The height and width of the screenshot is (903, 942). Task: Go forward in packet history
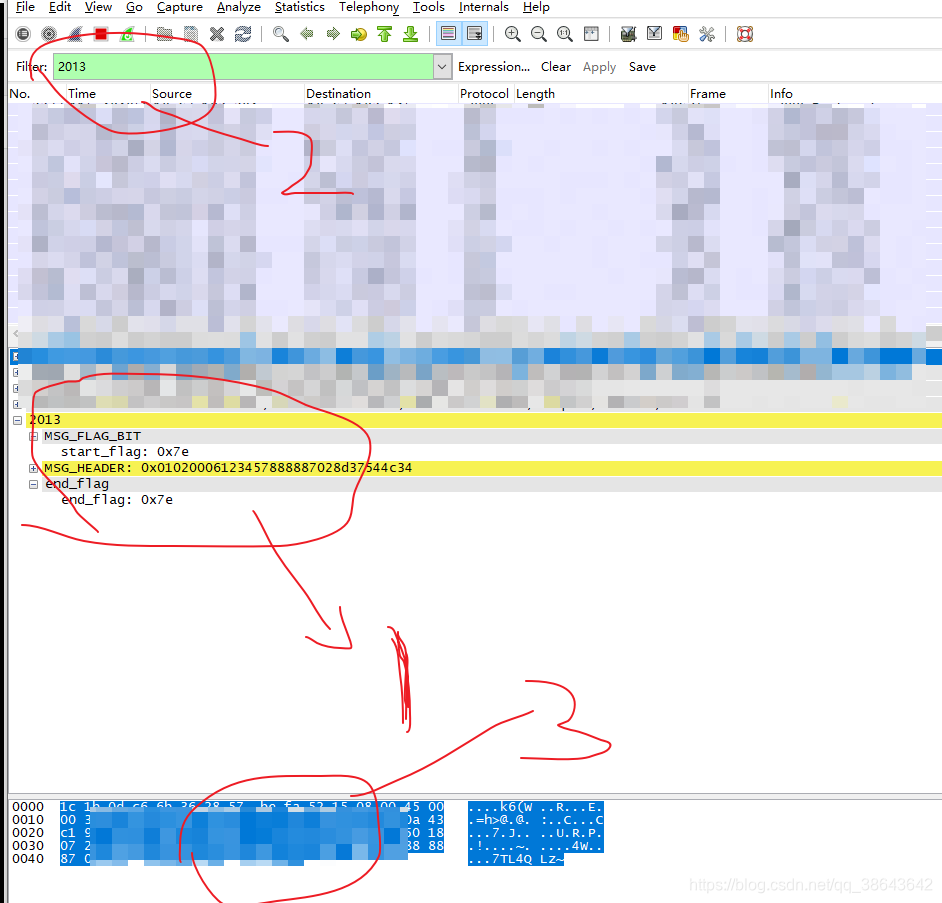click(x=333, y=34)
